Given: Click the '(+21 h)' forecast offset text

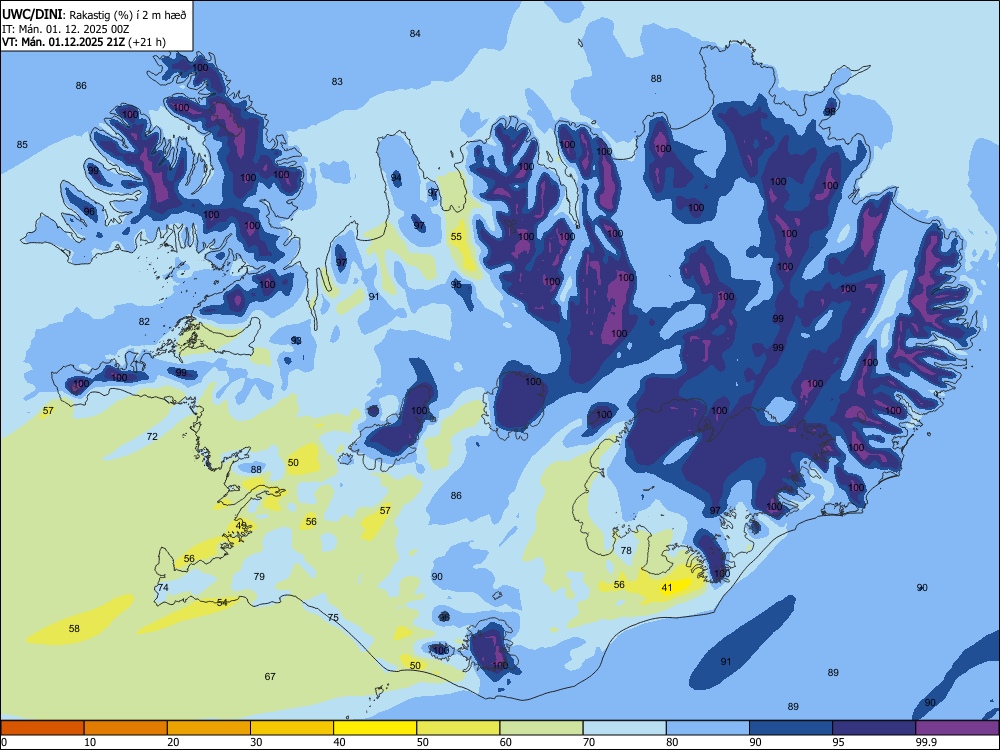Looking at the screenshot, I should (x=147, y=42).
